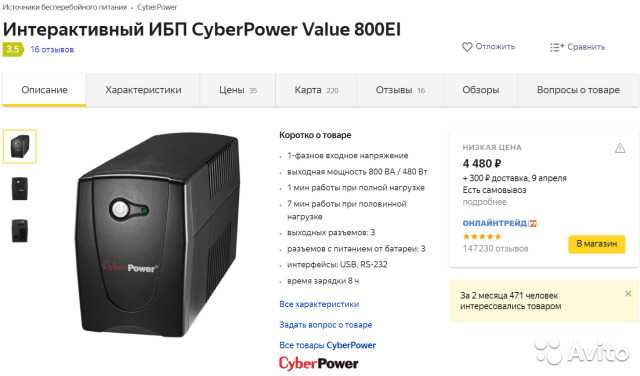Click the CyberPower brand logo below links
The image size is (640, 376).
click(x=318, y=363)
